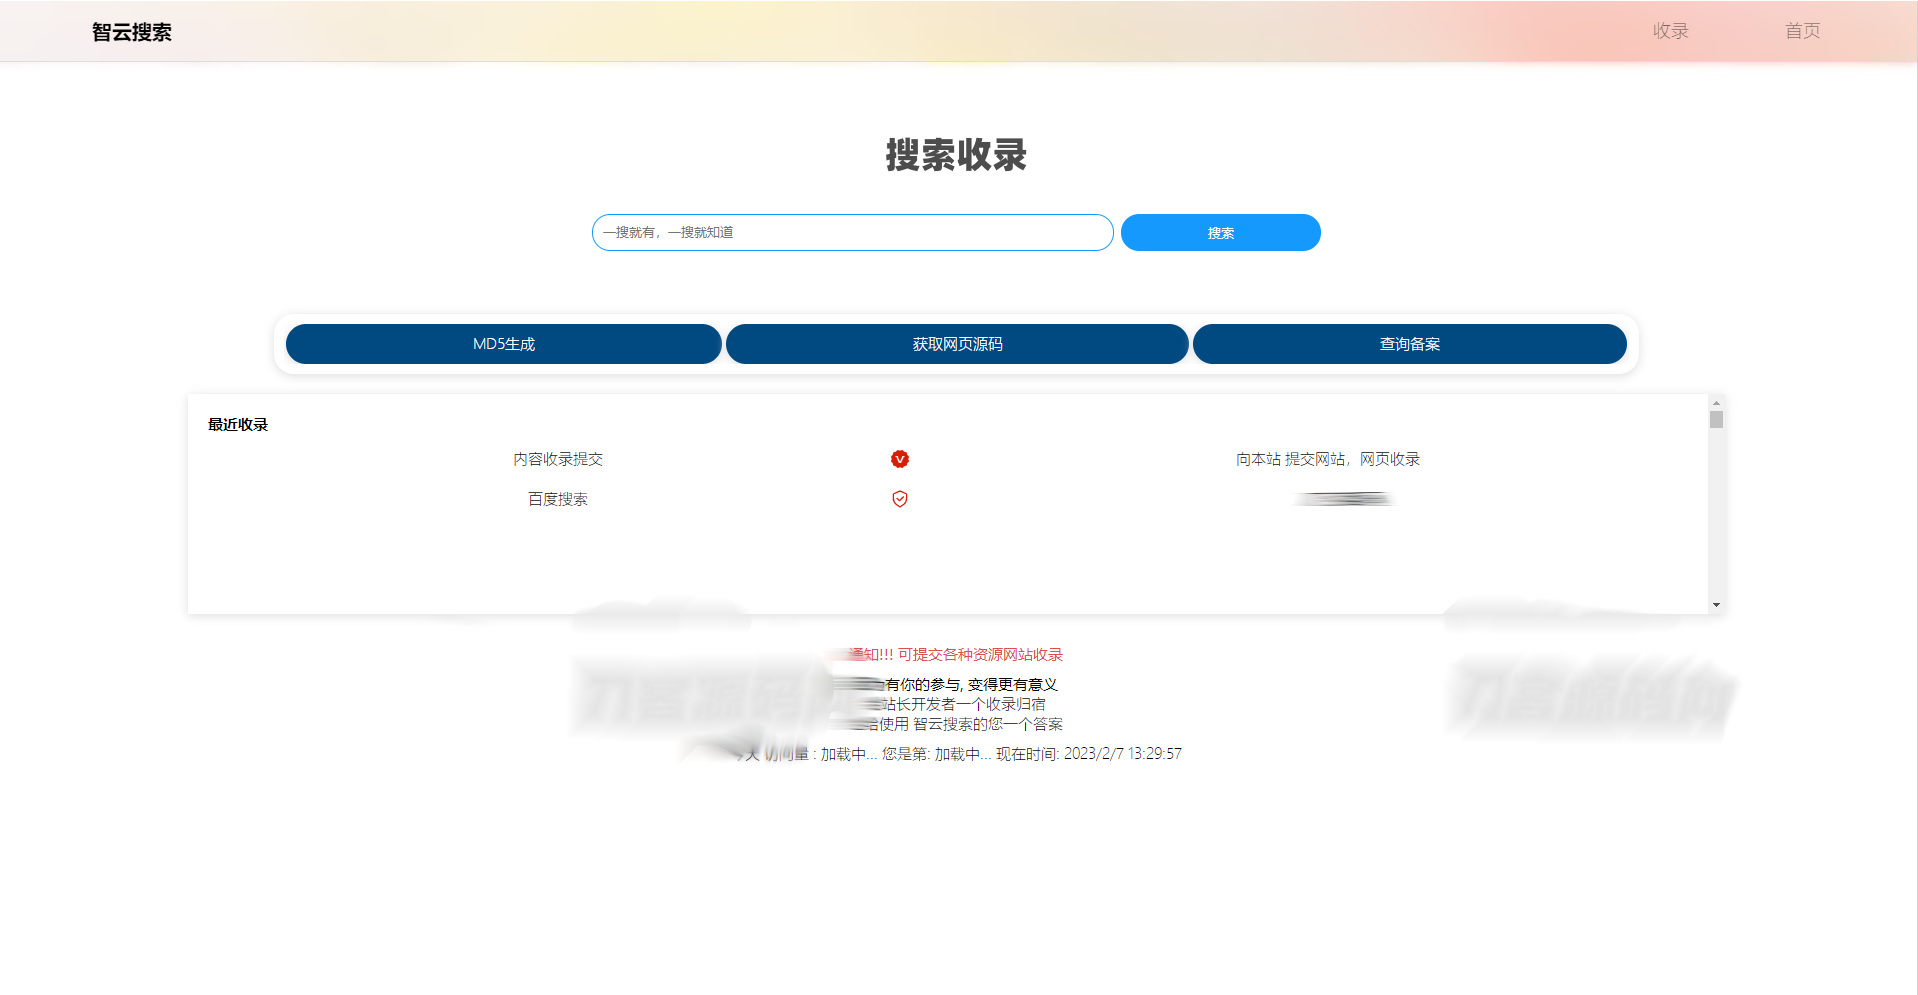
Task: Focus the 一搜就有 search input box
Action: tap(852, 232)
